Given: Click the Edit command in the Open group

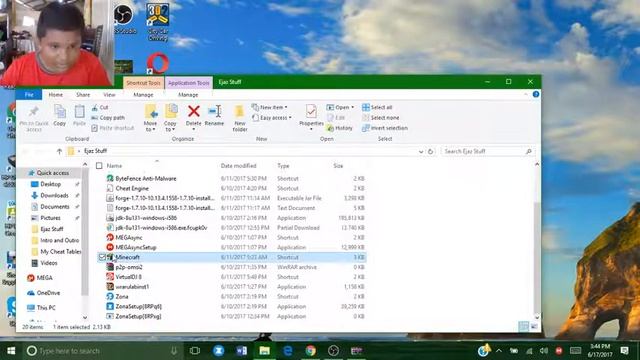Looking at the screenshot, I should [x=336, y=118].
